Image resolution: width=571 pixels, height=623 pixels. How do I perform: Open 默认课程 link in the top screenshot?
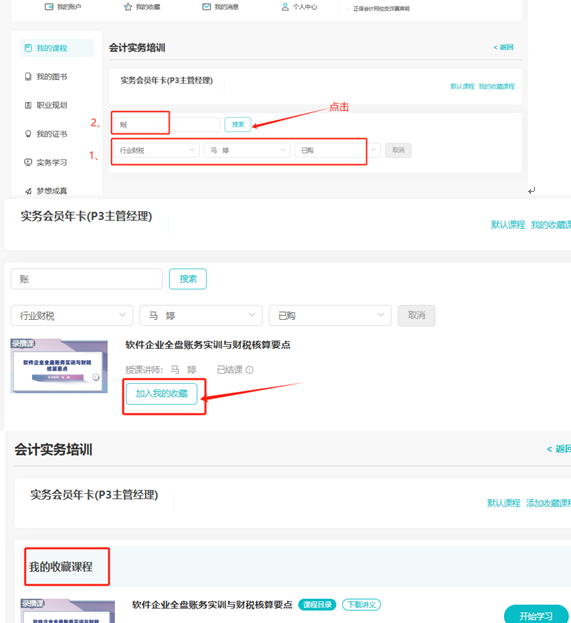462,86
